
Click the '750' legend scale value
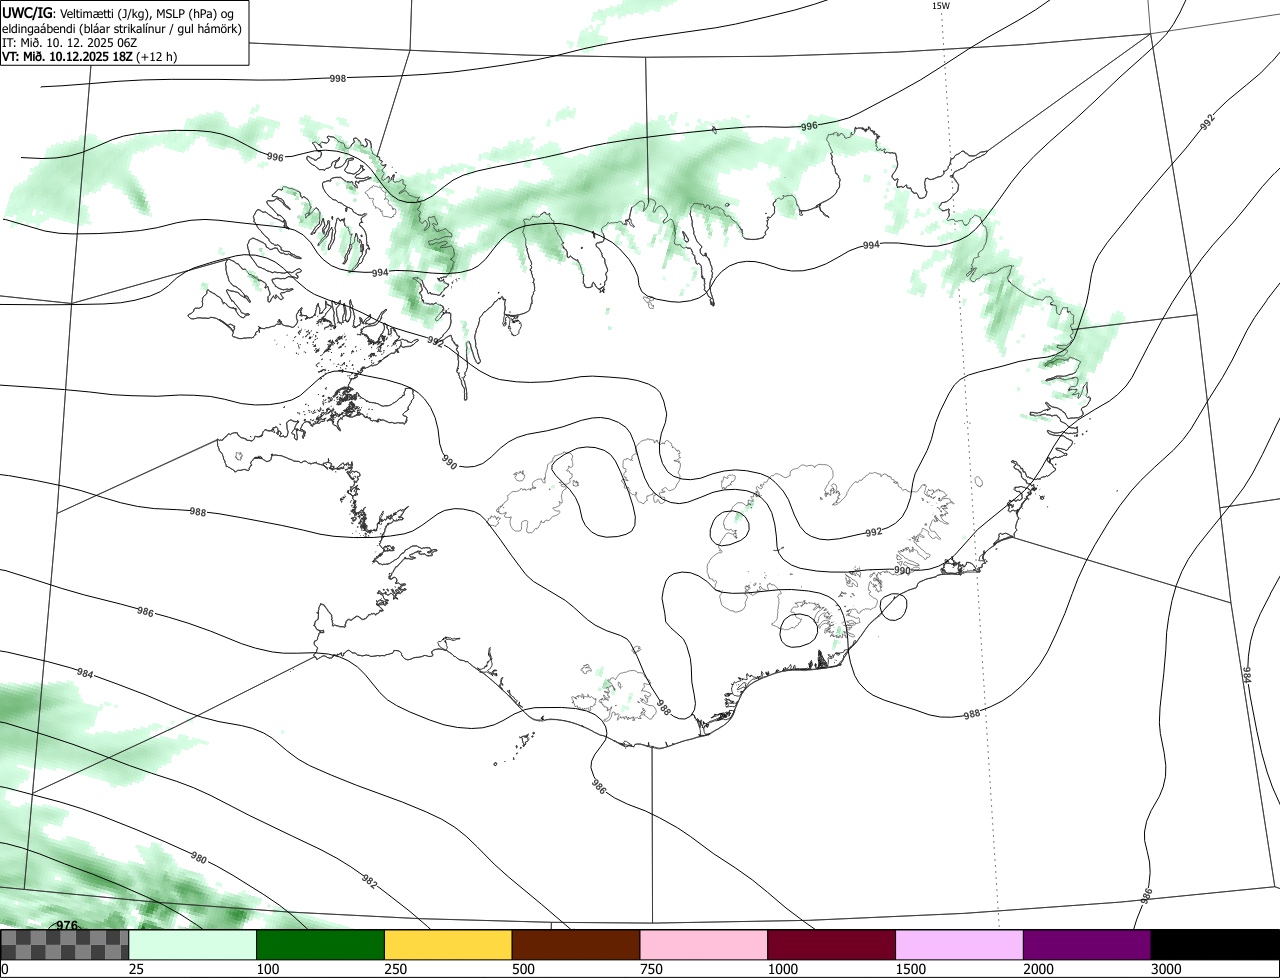[652, 969]
